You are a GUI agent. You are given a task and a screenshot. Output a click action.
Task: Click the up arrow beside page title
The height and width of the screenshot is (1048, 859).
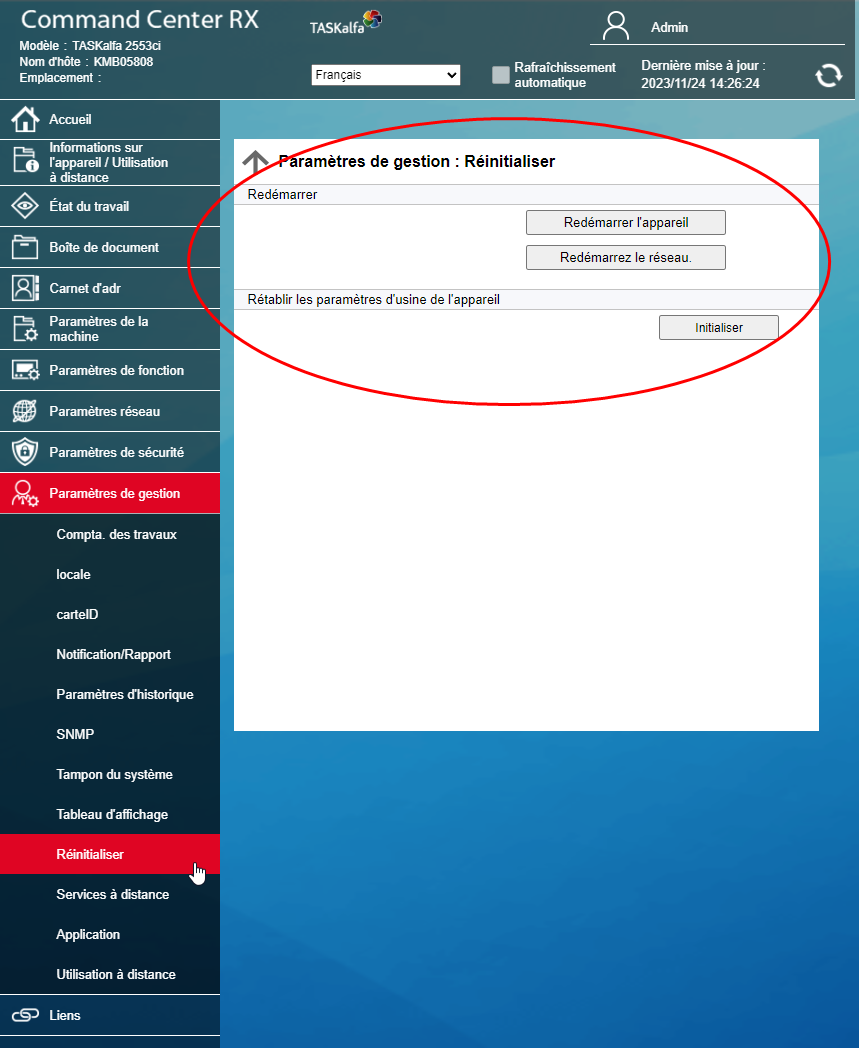(256, 162)
